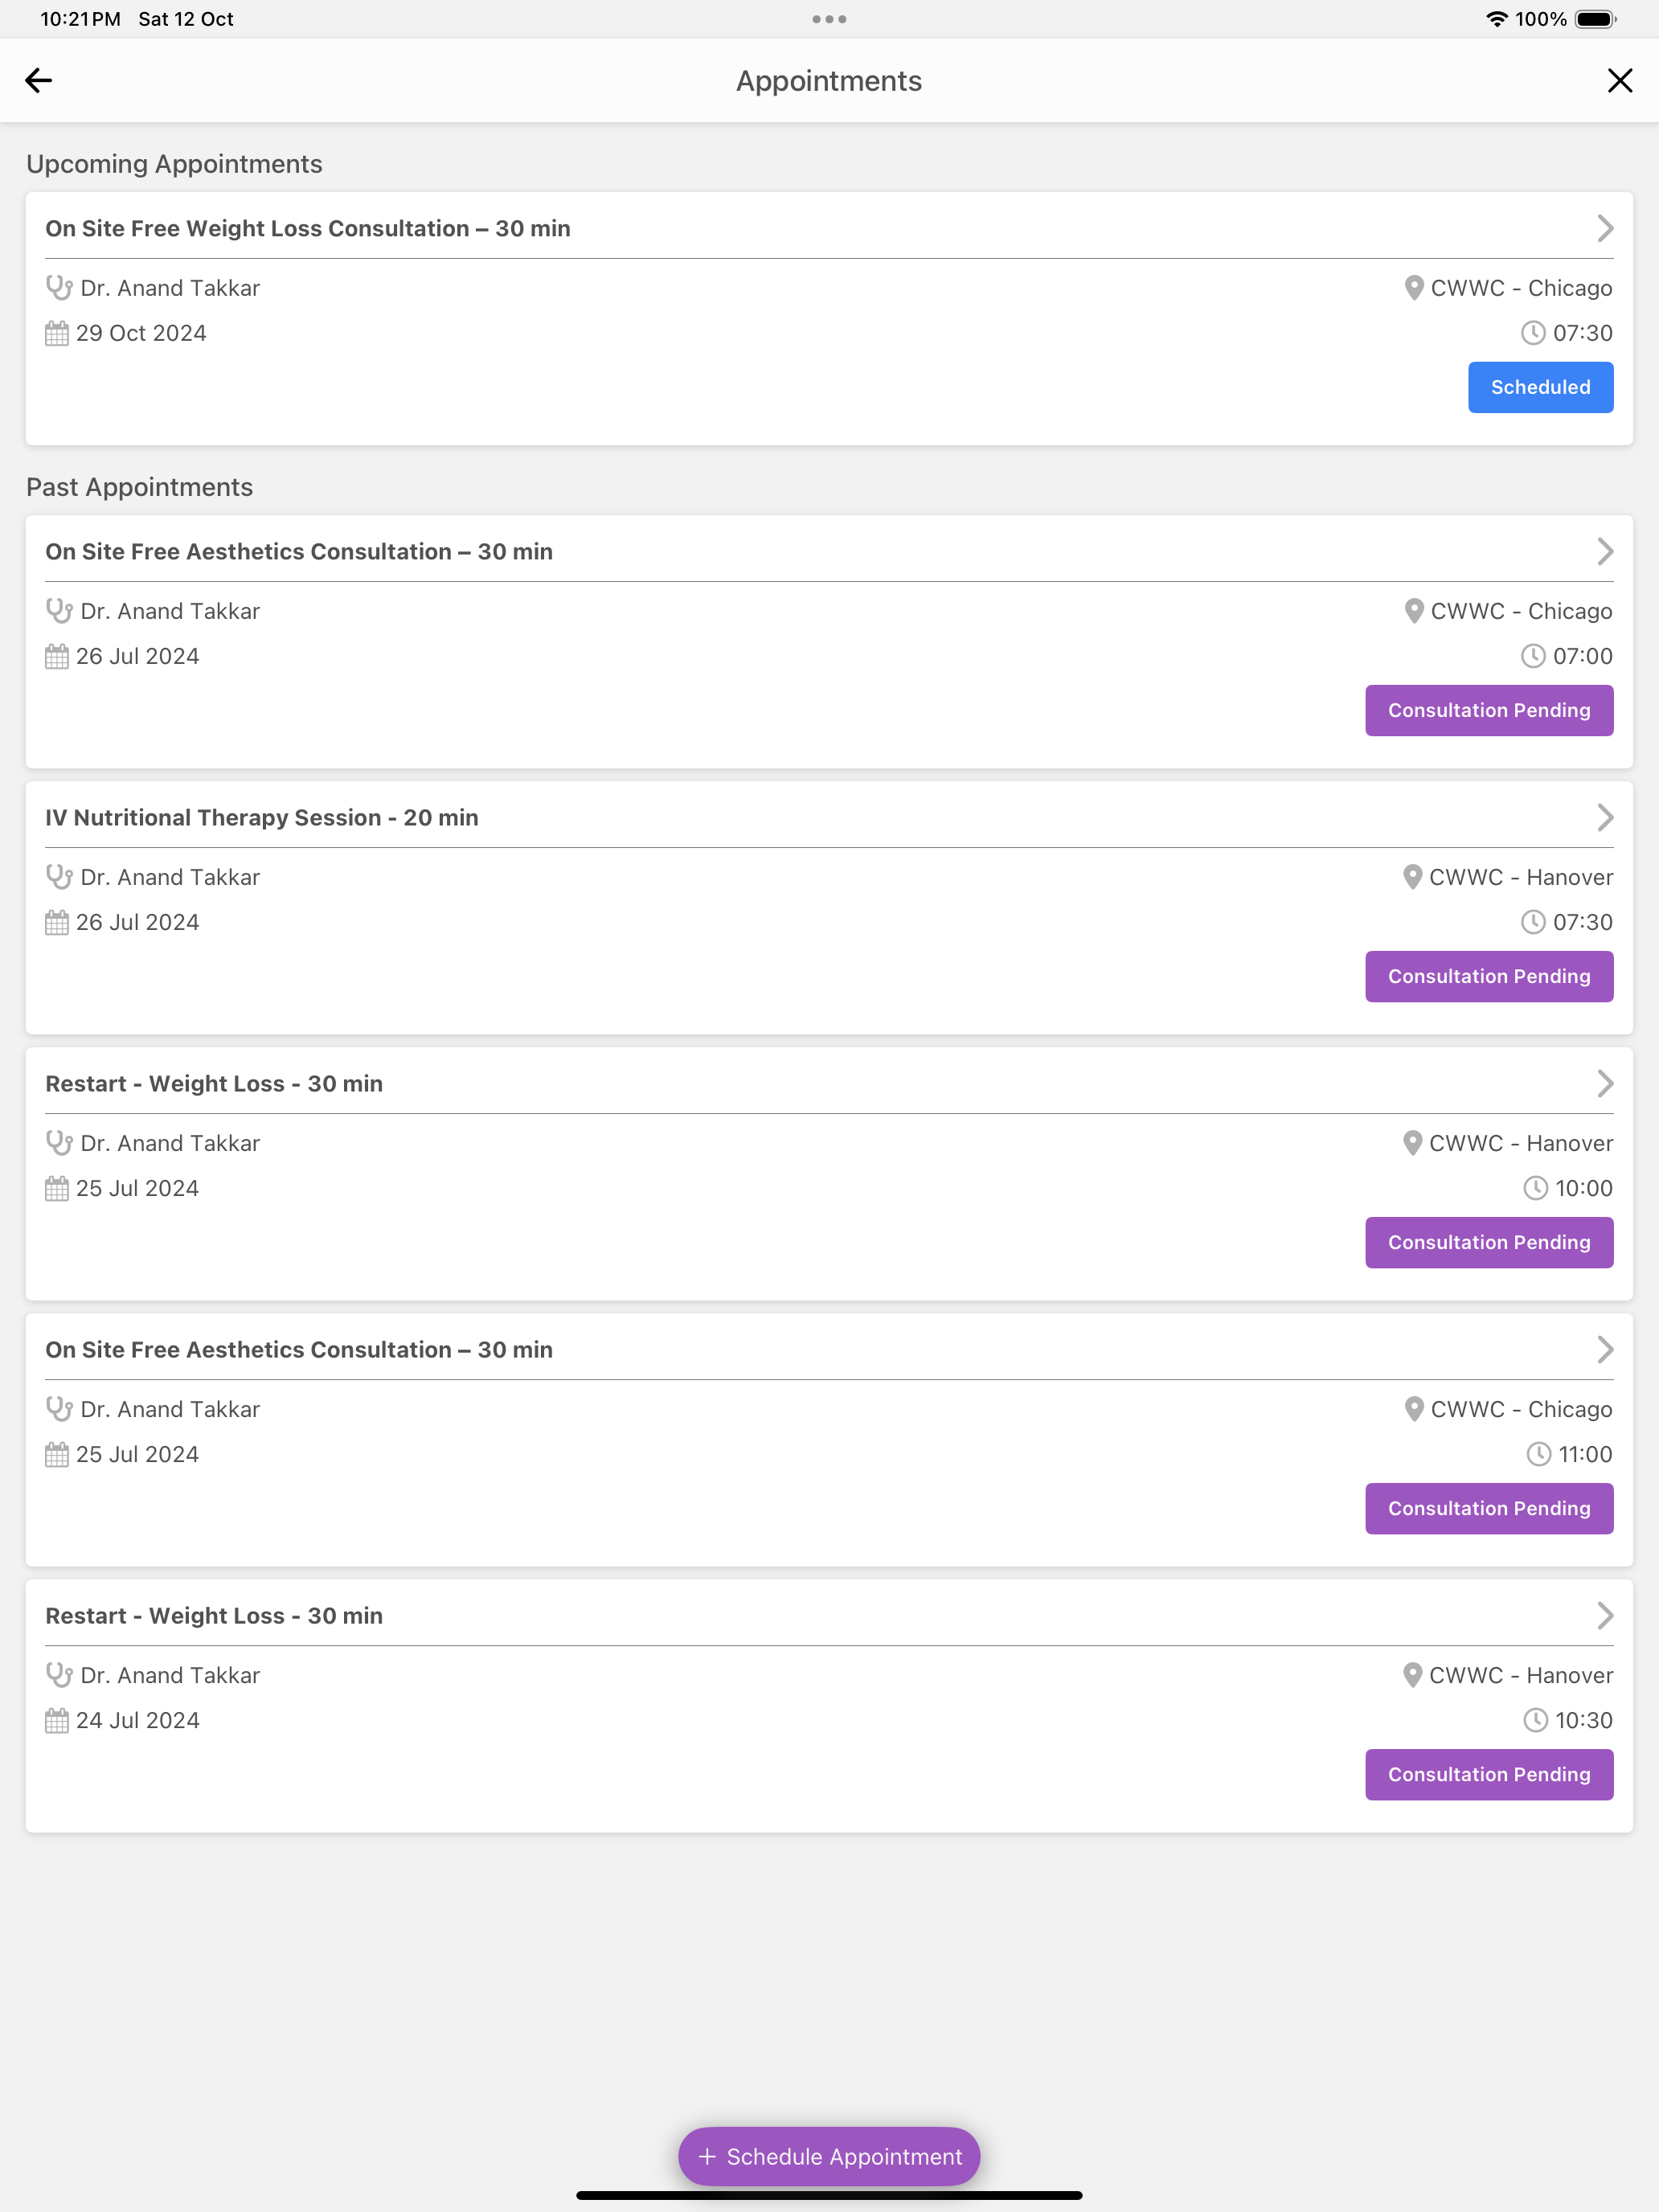Tap clock icon next to 11:00
Viewport: 1659px width, 2212px height.
1538,1454
